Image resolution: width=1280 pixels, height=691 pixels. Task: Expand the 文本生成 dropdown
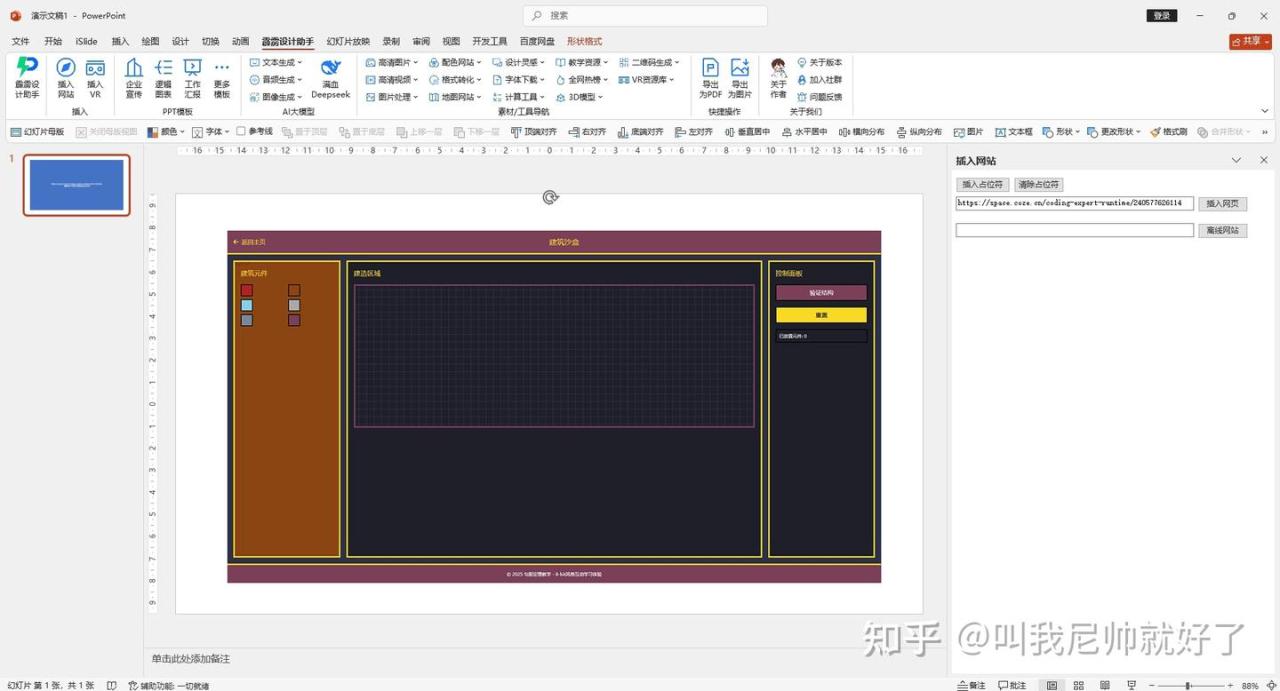click(x=276, y=62)
